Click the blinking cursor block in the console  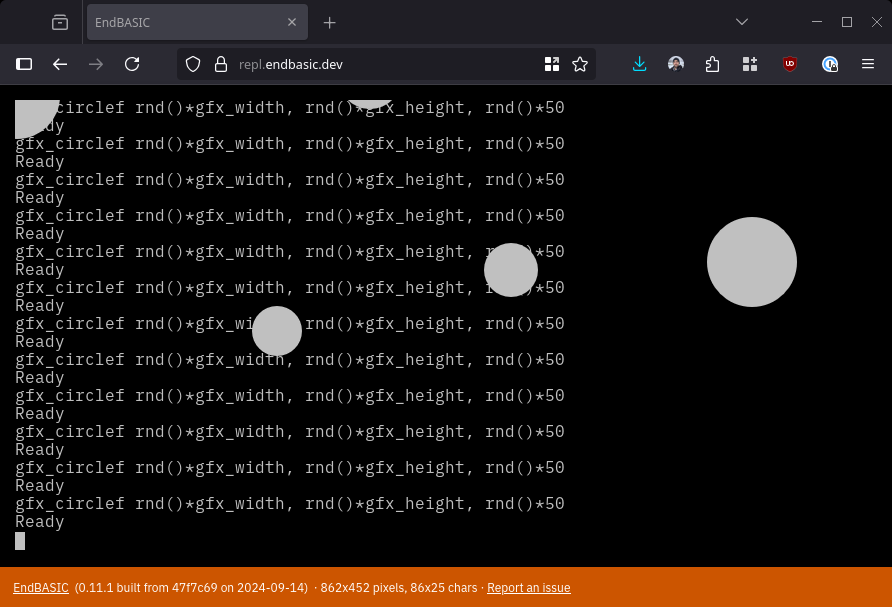click(x=20, y=541)
